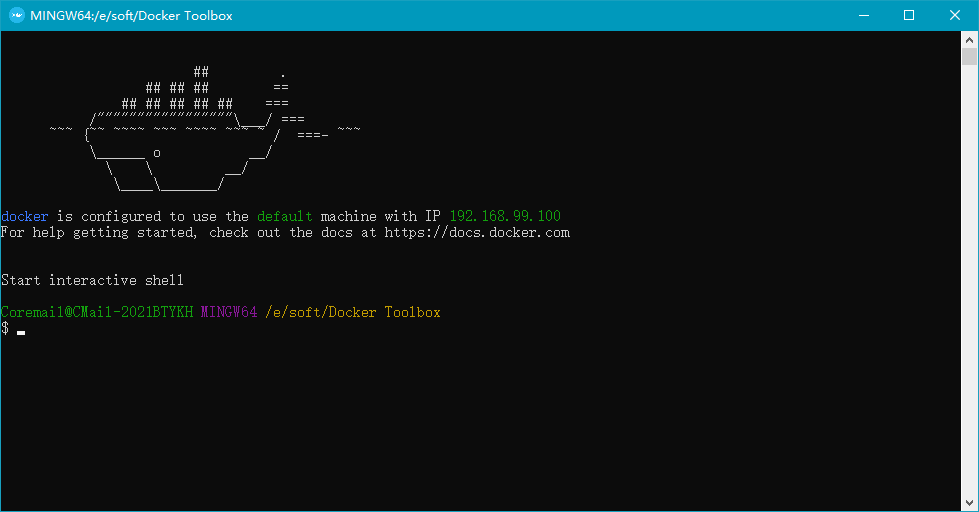The width and height of the screenshot is (979, 512).
Task: Click the 'Start interactive shell' line
Action: [x=92, y=280]
